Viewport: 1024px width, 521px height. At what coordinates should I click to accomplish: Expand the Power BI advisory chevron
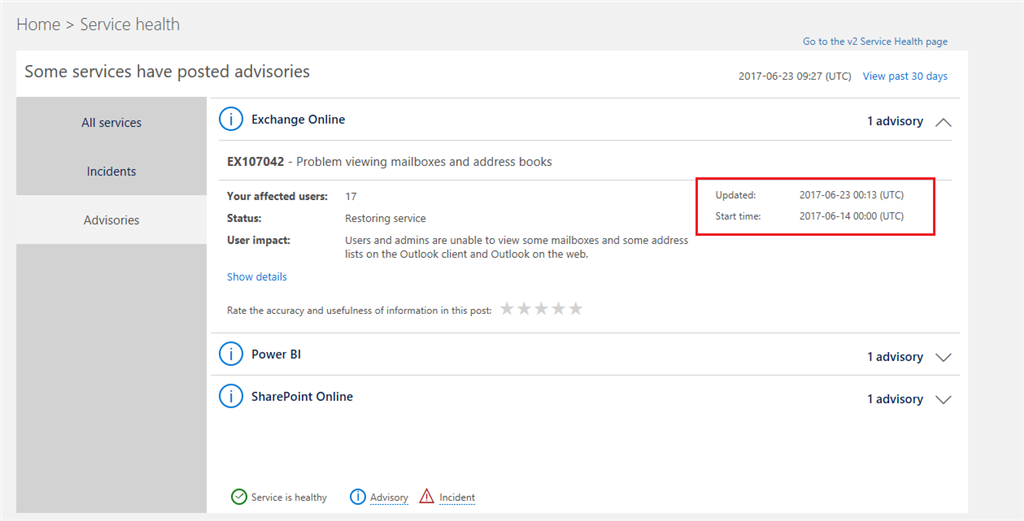[943, 357]
